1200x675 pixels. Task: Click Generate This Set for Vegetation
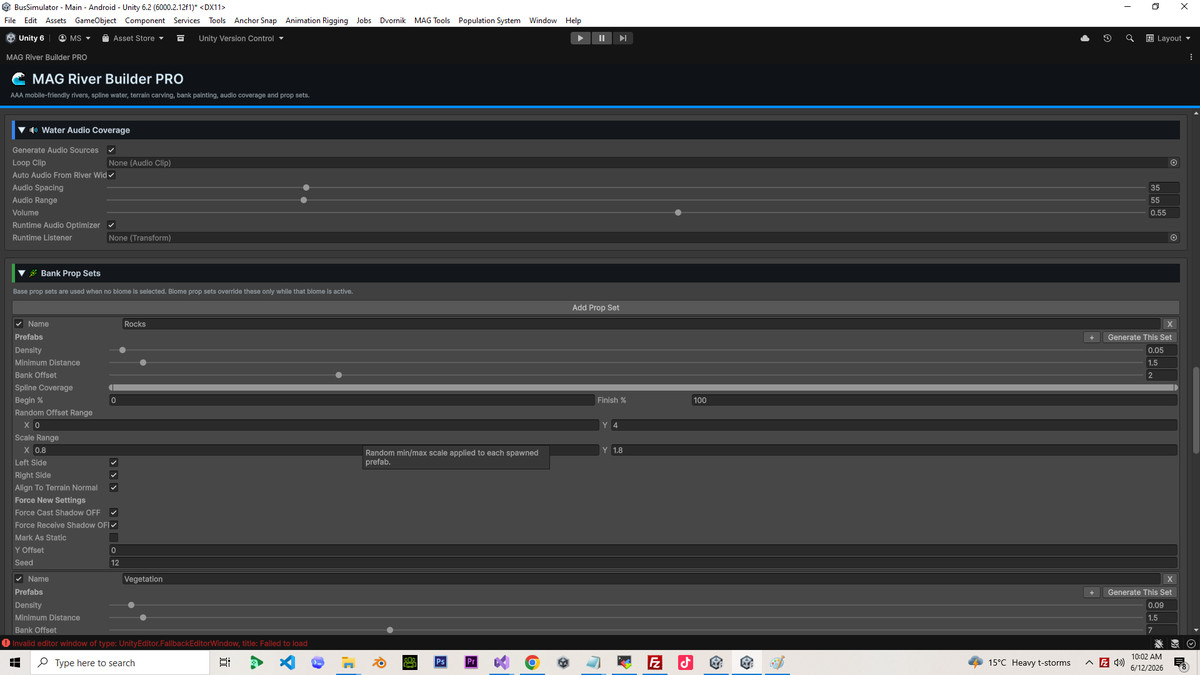tap(1140, 592)
